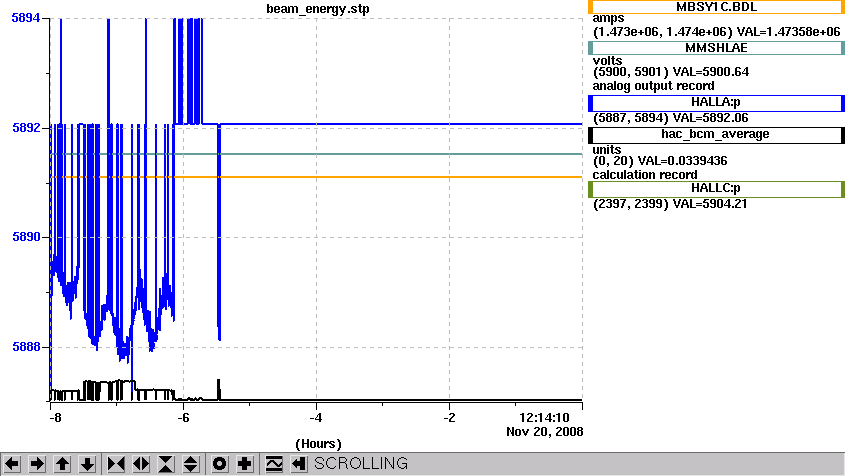Click the 'calculation record' description

coord(645,175)
